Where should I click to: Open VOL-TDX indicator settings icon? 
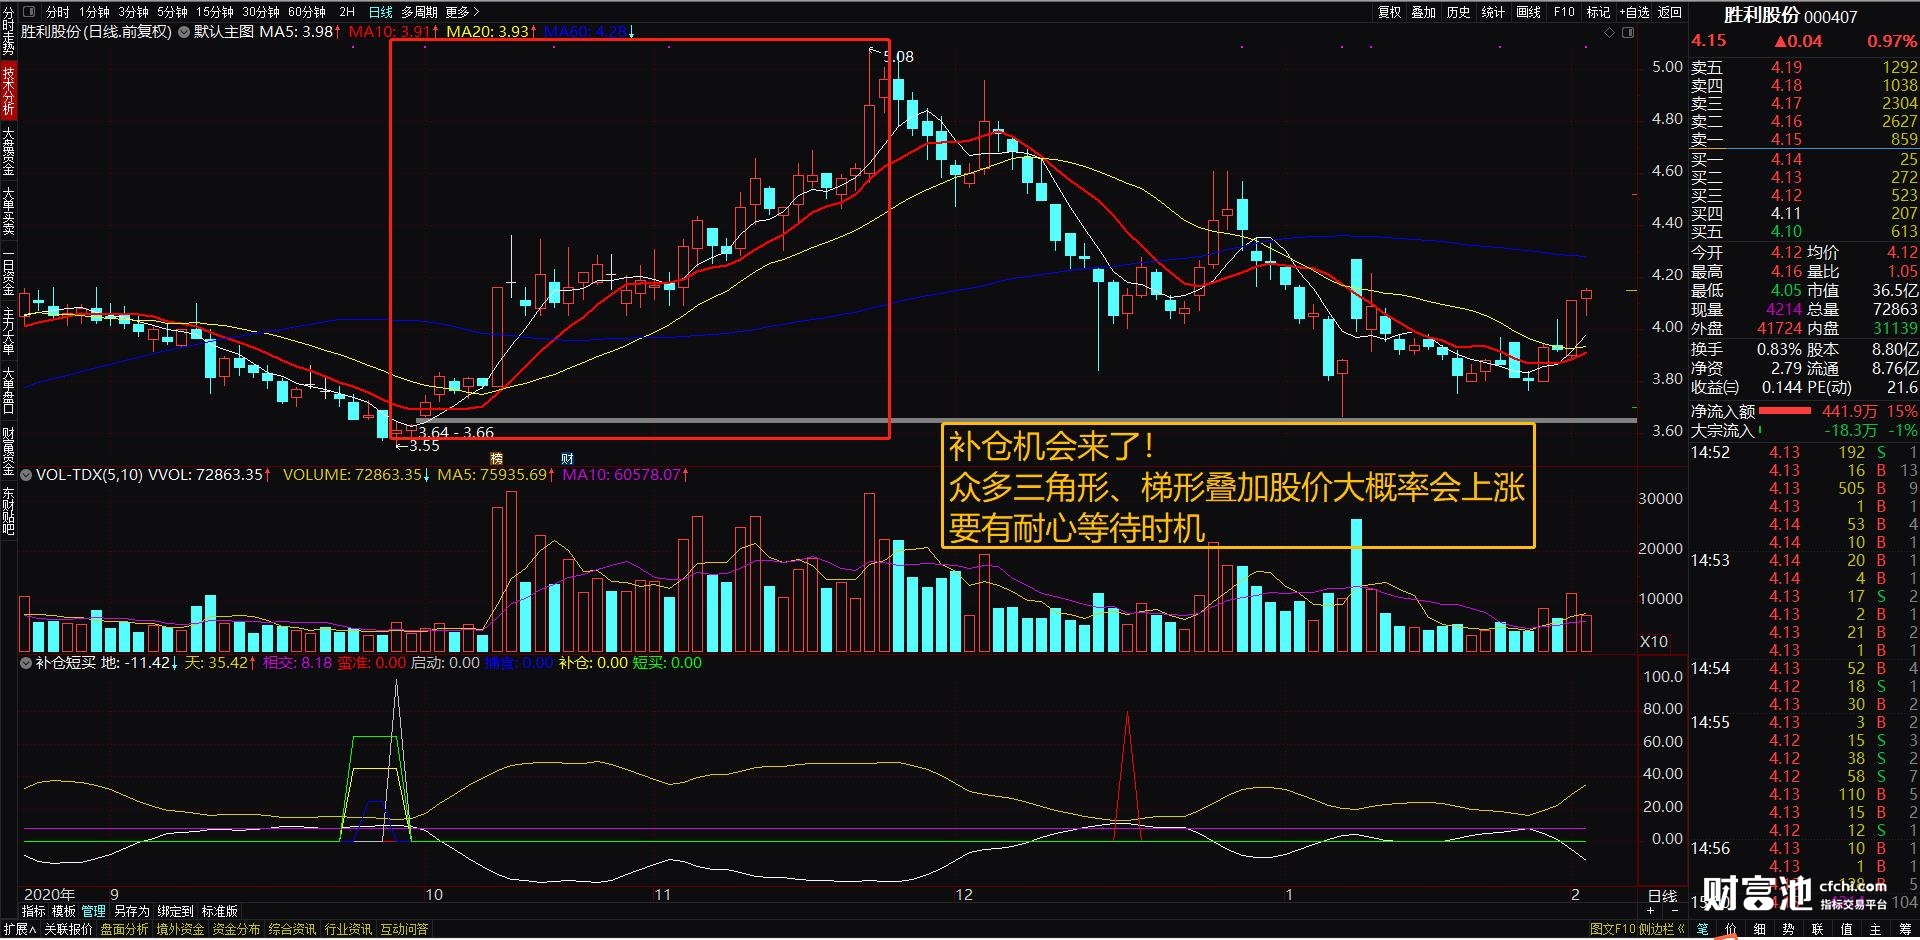26,475
